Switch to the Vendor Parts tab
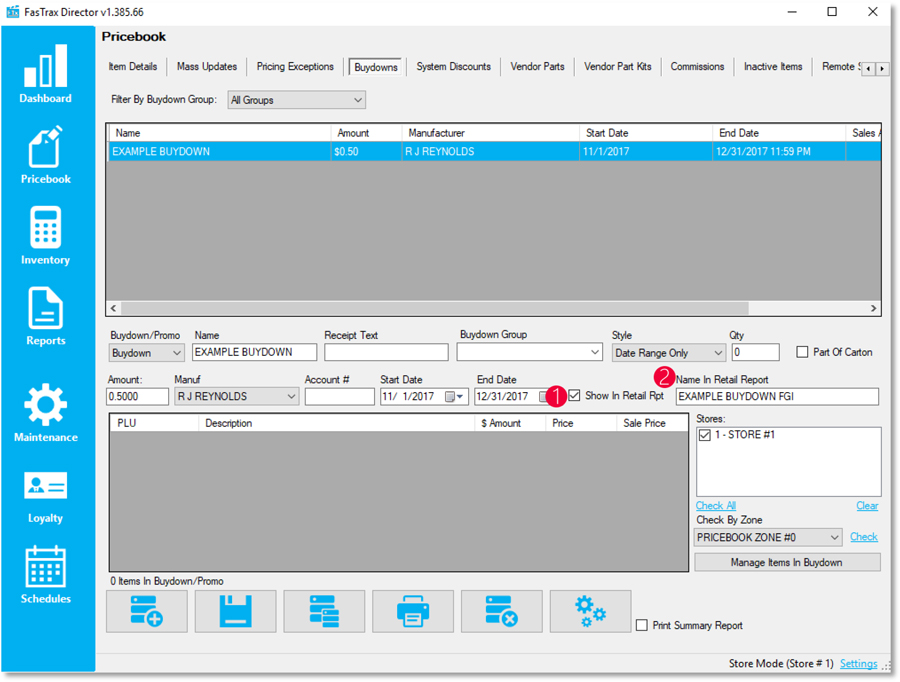The image size is (900, 682). [537, 67]
